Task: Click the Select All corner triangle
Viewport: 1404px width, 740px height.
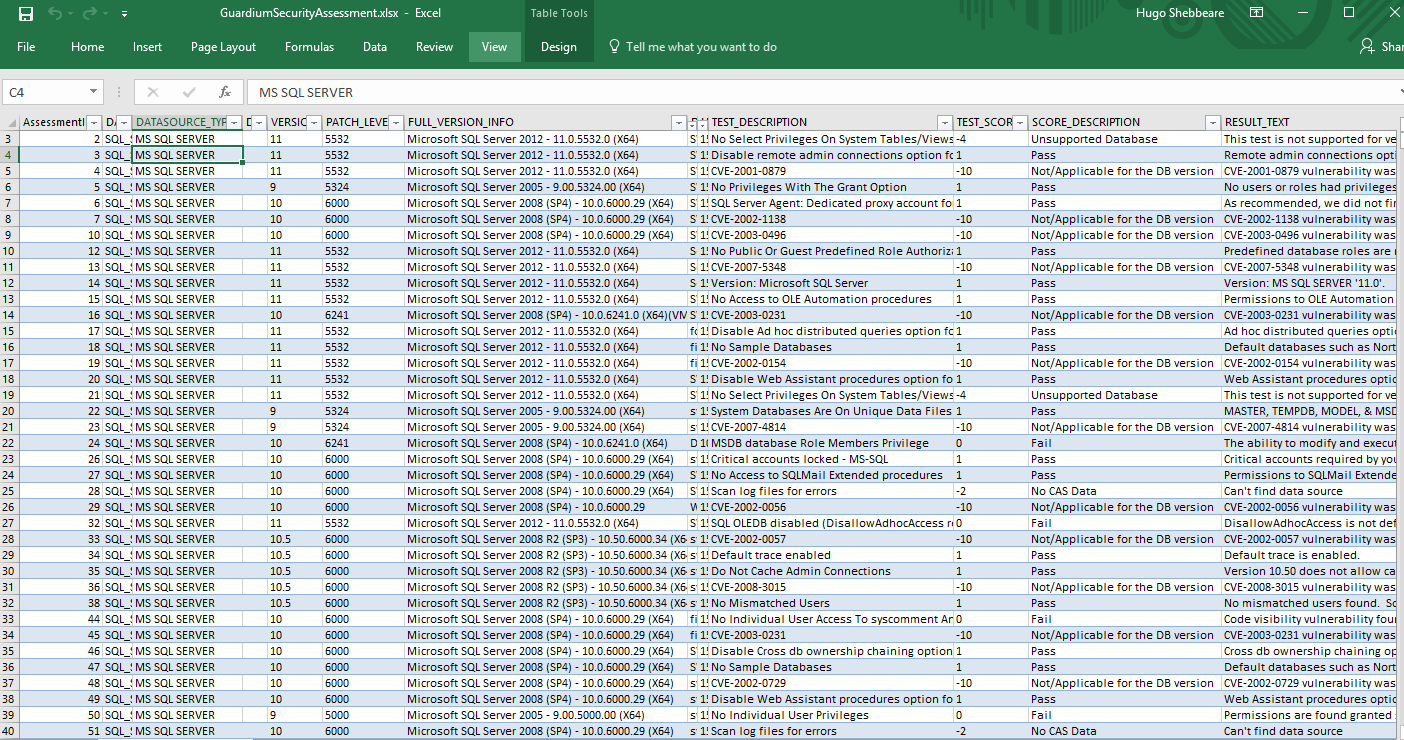Action: point(10,122)
